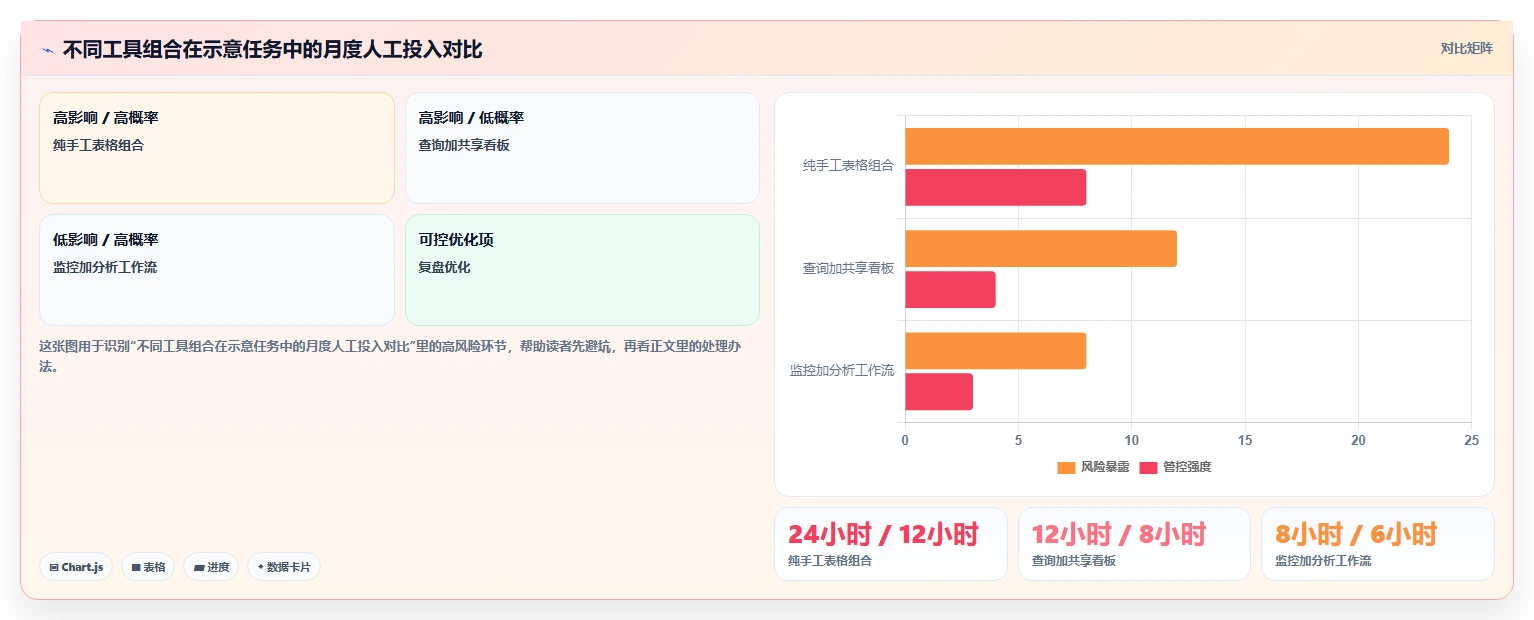
Task: Click the red bar for 查询加共享看板
Action: (951, 289)
